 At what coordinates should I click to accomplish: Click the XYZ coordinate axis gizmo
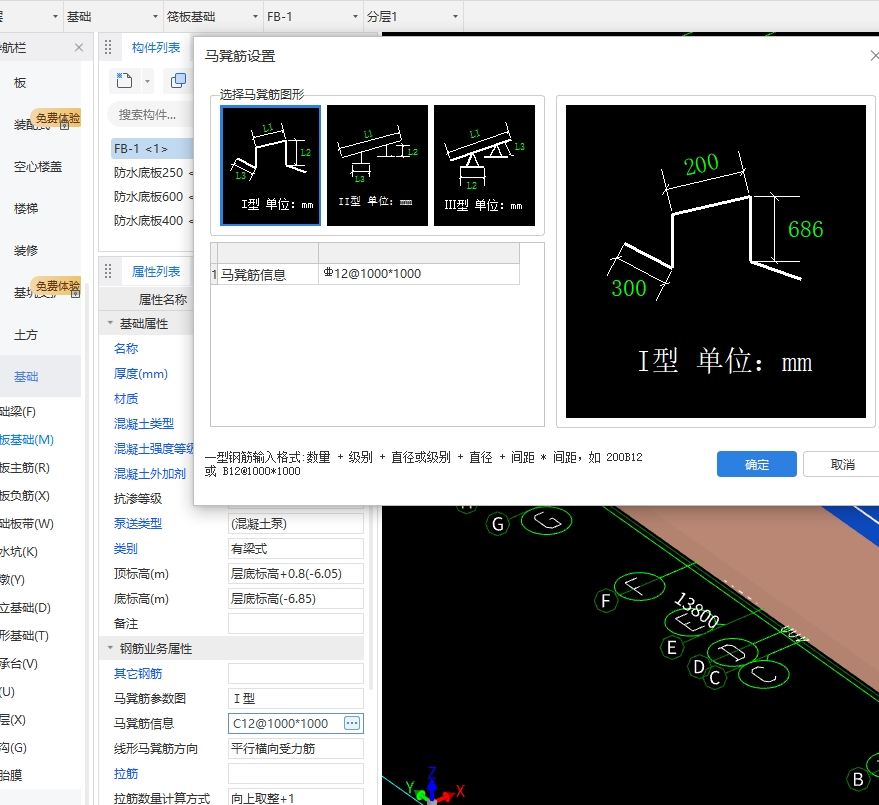432,787
